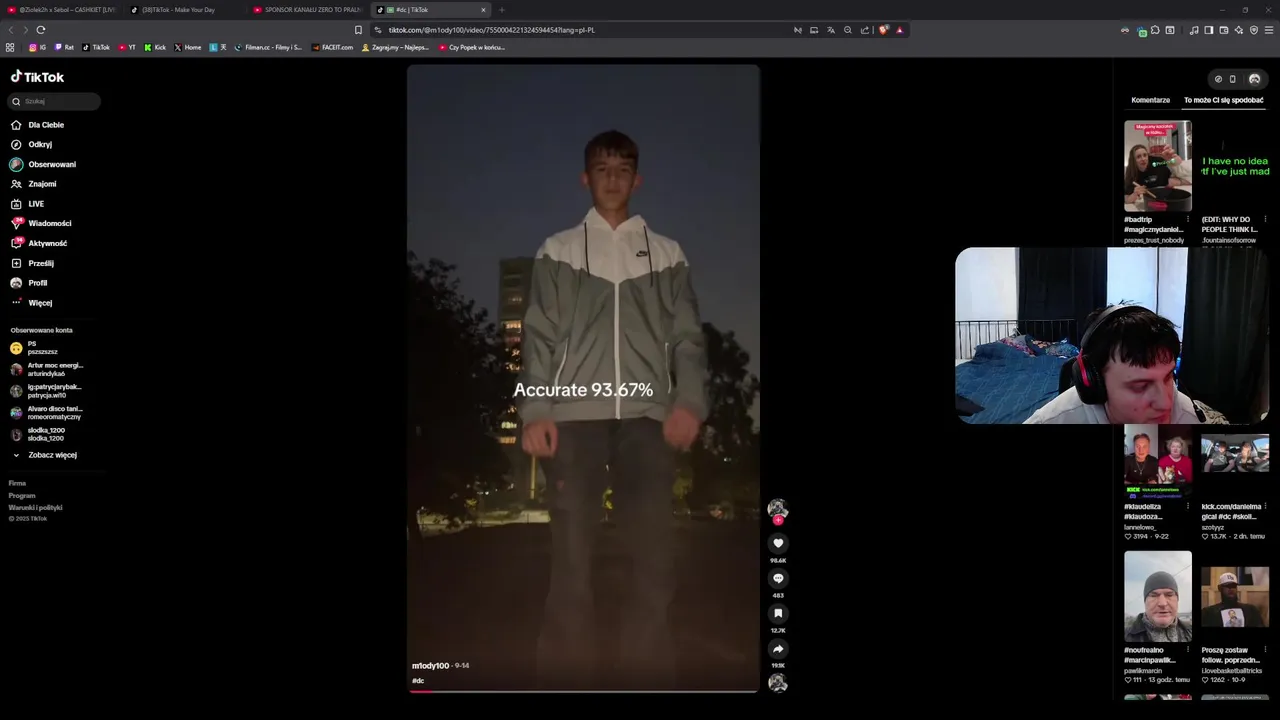Open the #noufrealno recommended video thumbnail
This screenshot has width=1280, height=720.
(x=1158, y=596)
